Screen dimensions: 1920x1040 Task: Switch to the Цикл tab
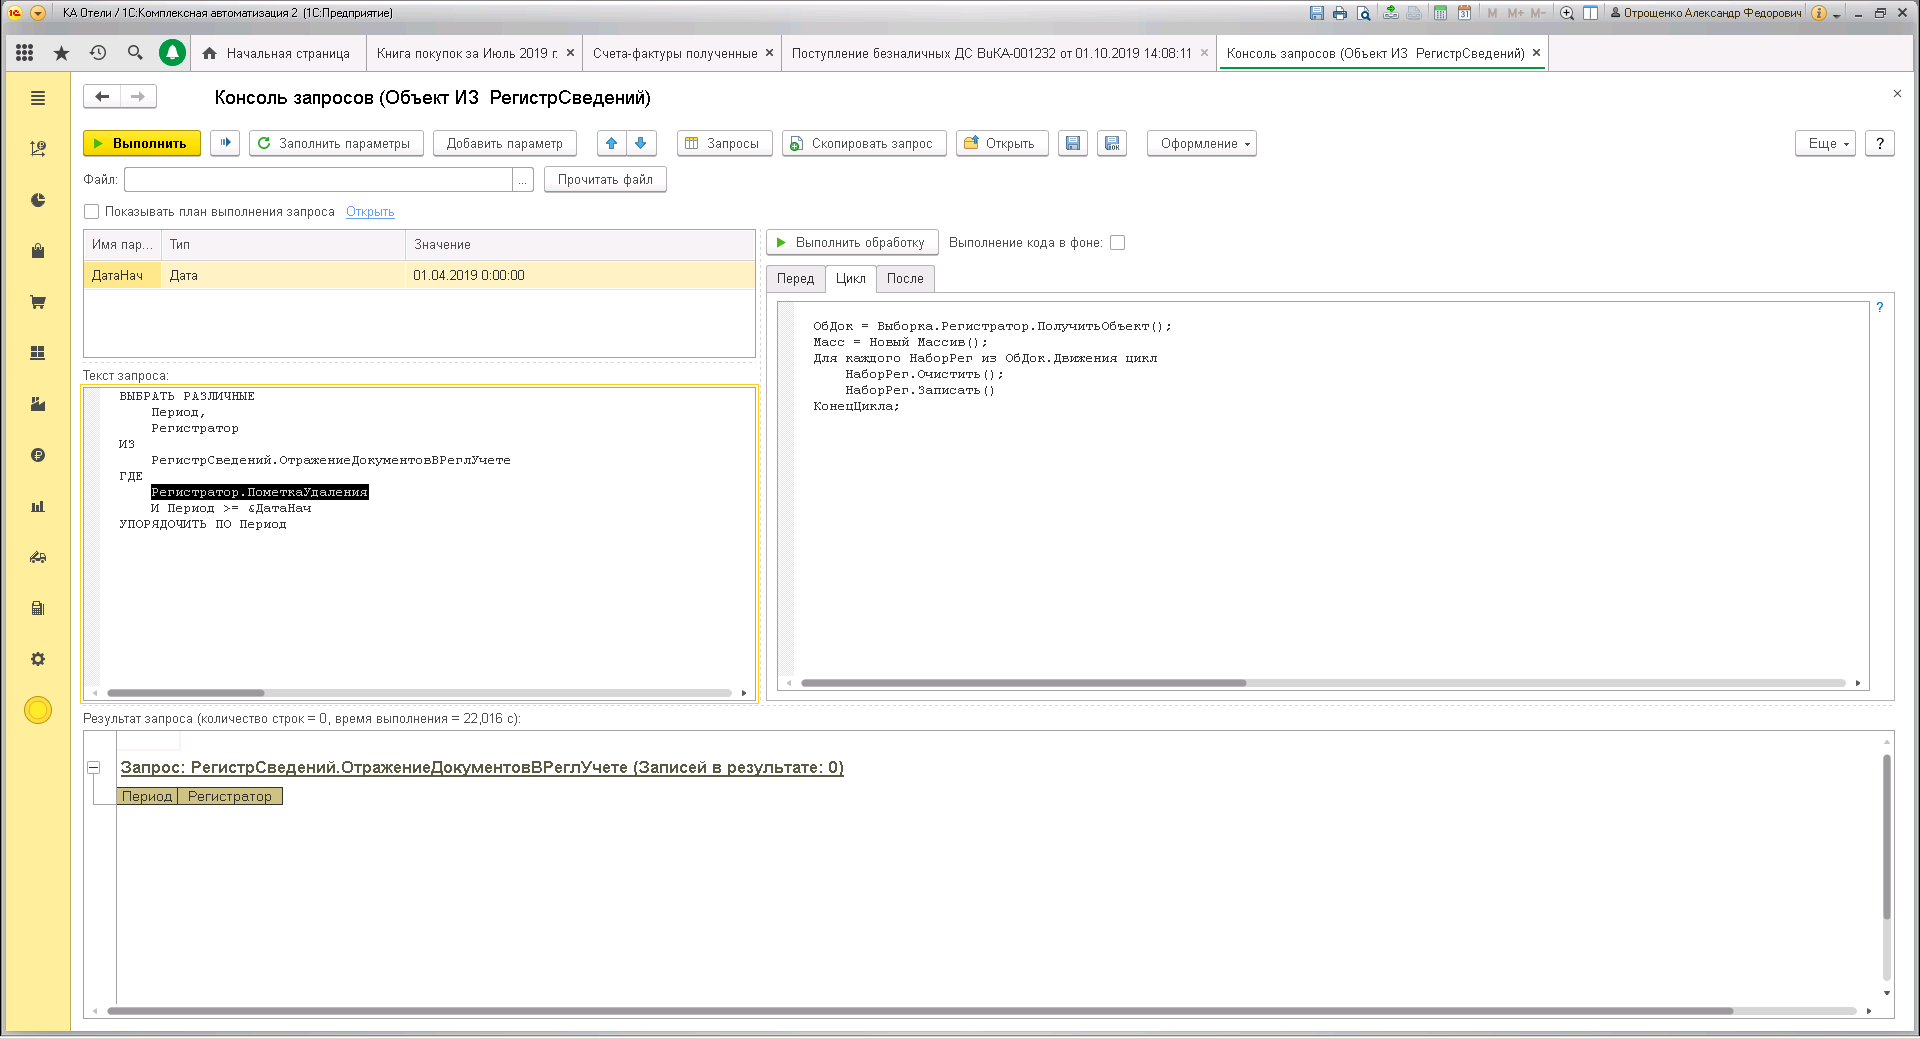click(851, 278)
